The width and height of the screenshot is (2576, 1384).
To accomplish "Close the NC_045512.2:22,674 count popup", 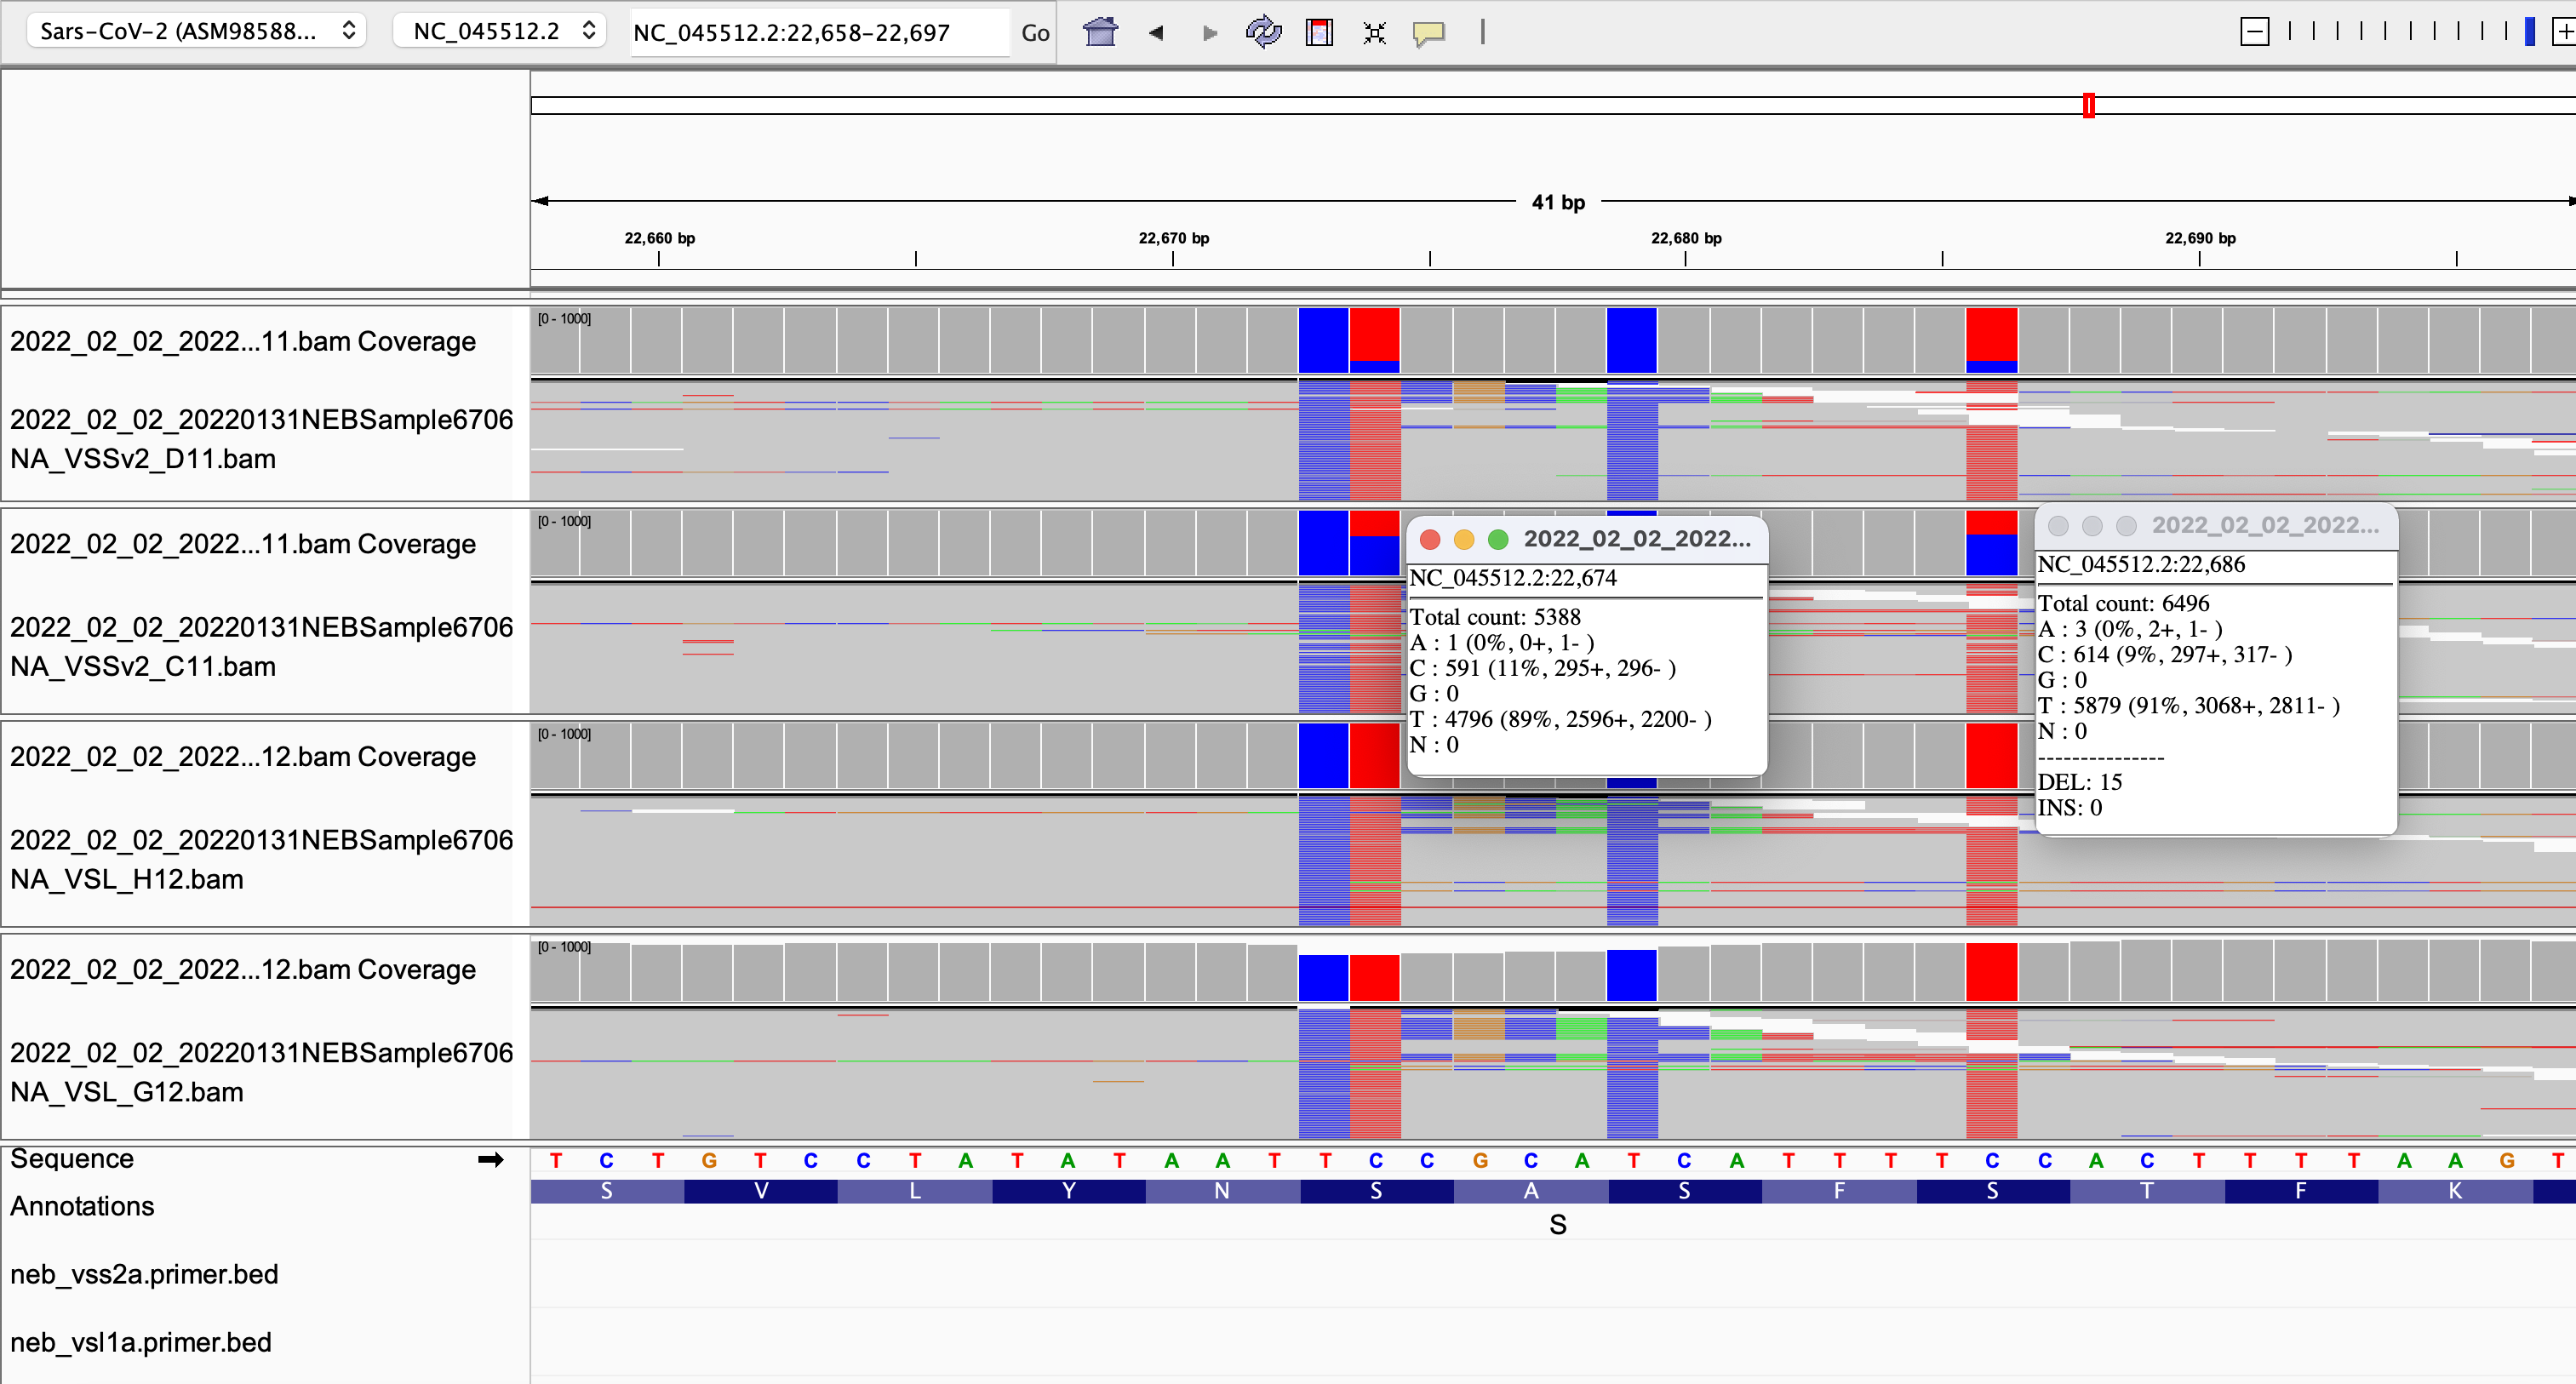I will pos(1432,538).
